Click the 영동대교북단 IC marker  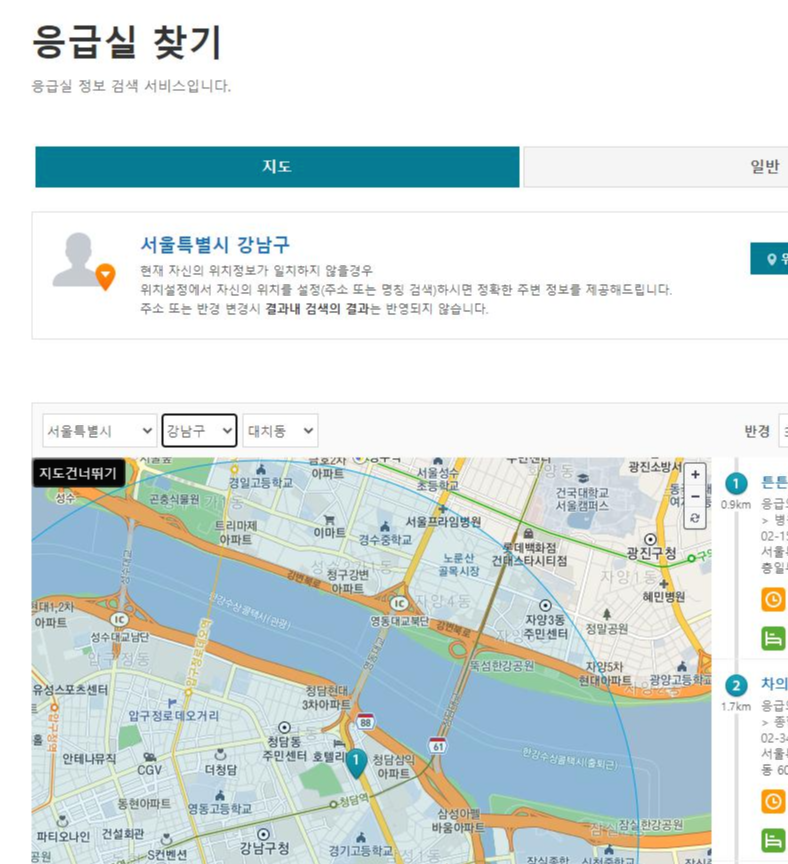coord(399,604)
